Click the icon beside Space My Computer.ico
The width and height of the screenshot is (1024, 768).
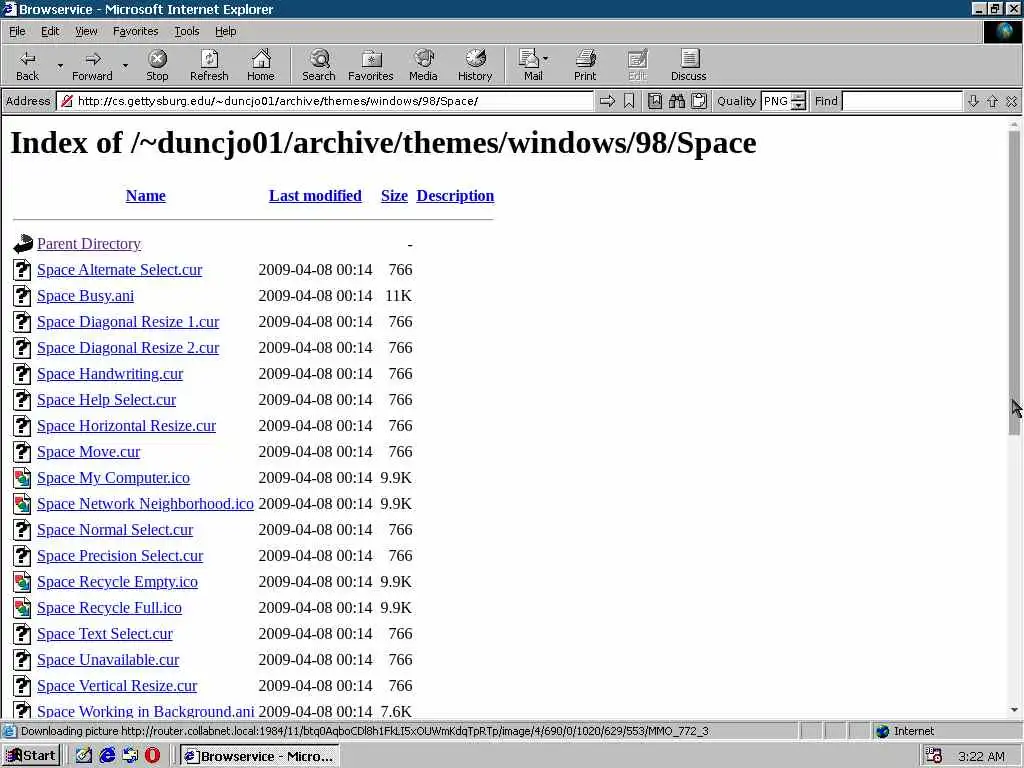(23, 478)
